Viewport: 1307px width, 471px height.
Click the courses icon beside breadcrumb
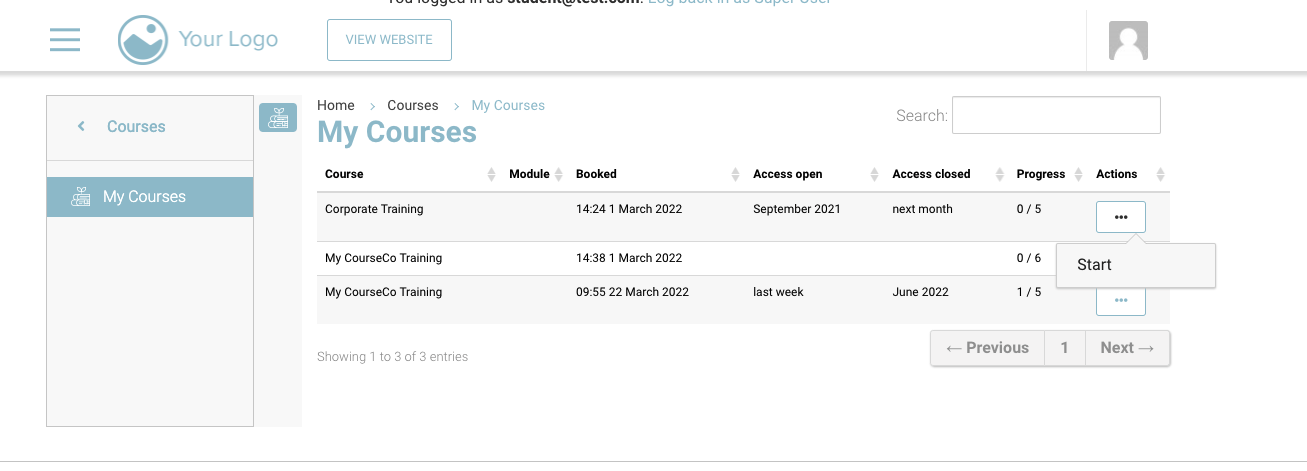[x=278, y=118]
